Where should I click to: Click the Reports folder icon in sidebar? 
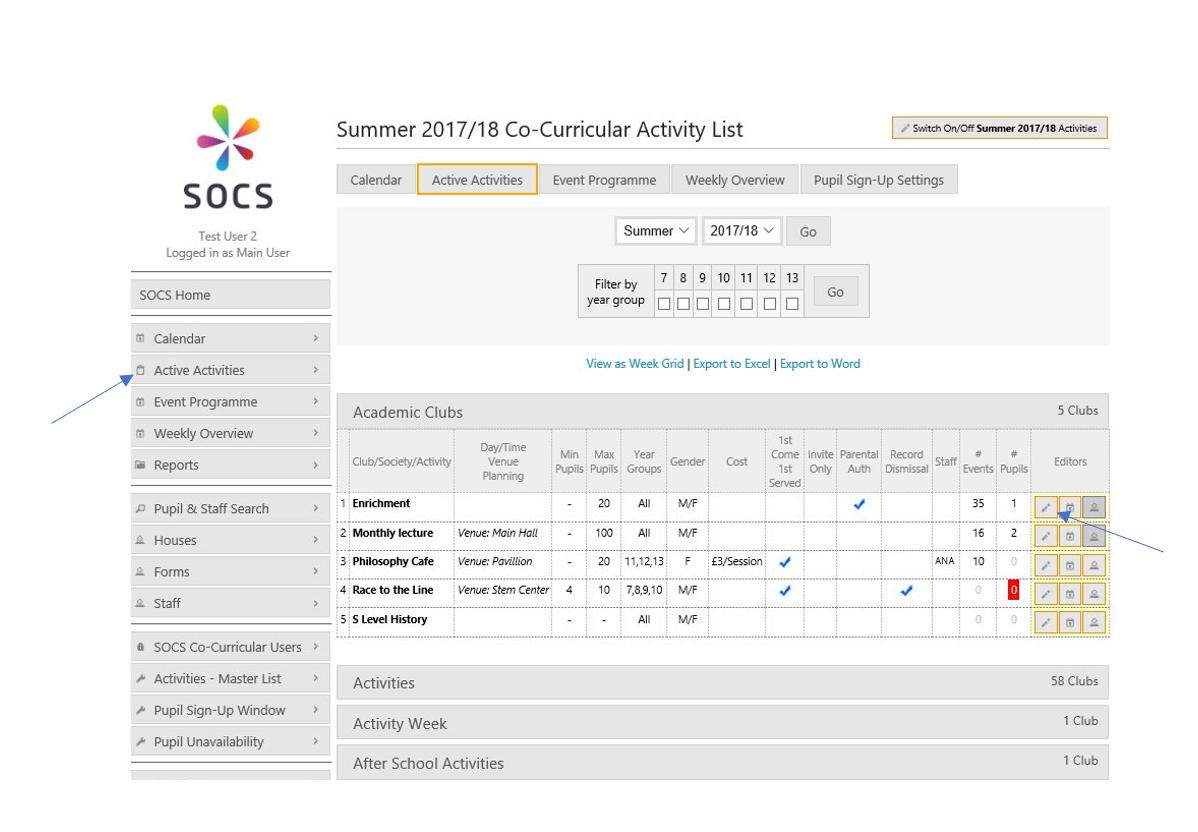tap(140, 465)
